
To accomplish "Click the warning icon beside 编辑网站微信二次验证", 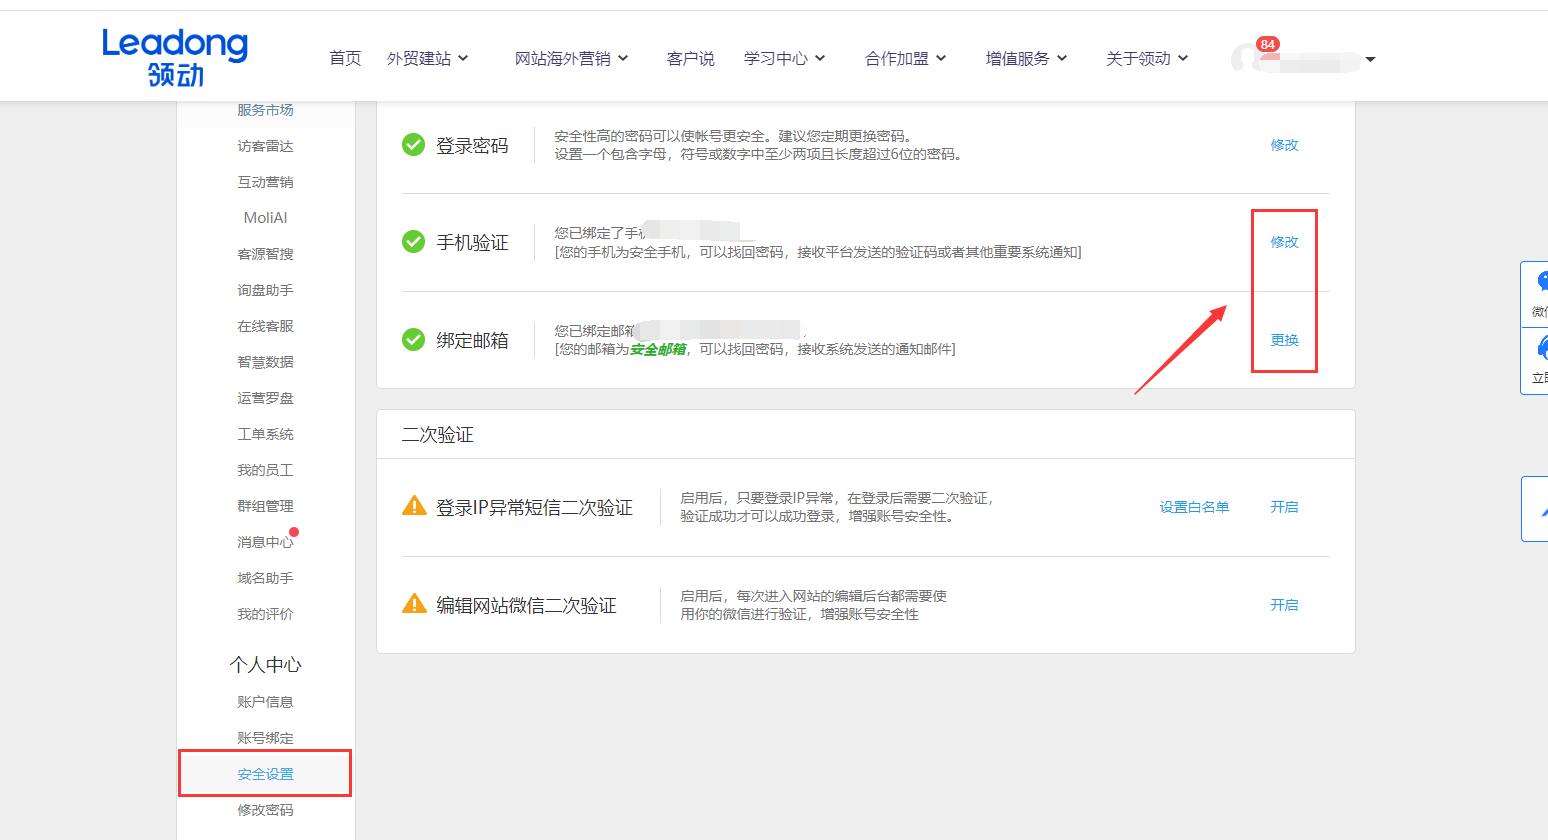I will coord(414,604).
